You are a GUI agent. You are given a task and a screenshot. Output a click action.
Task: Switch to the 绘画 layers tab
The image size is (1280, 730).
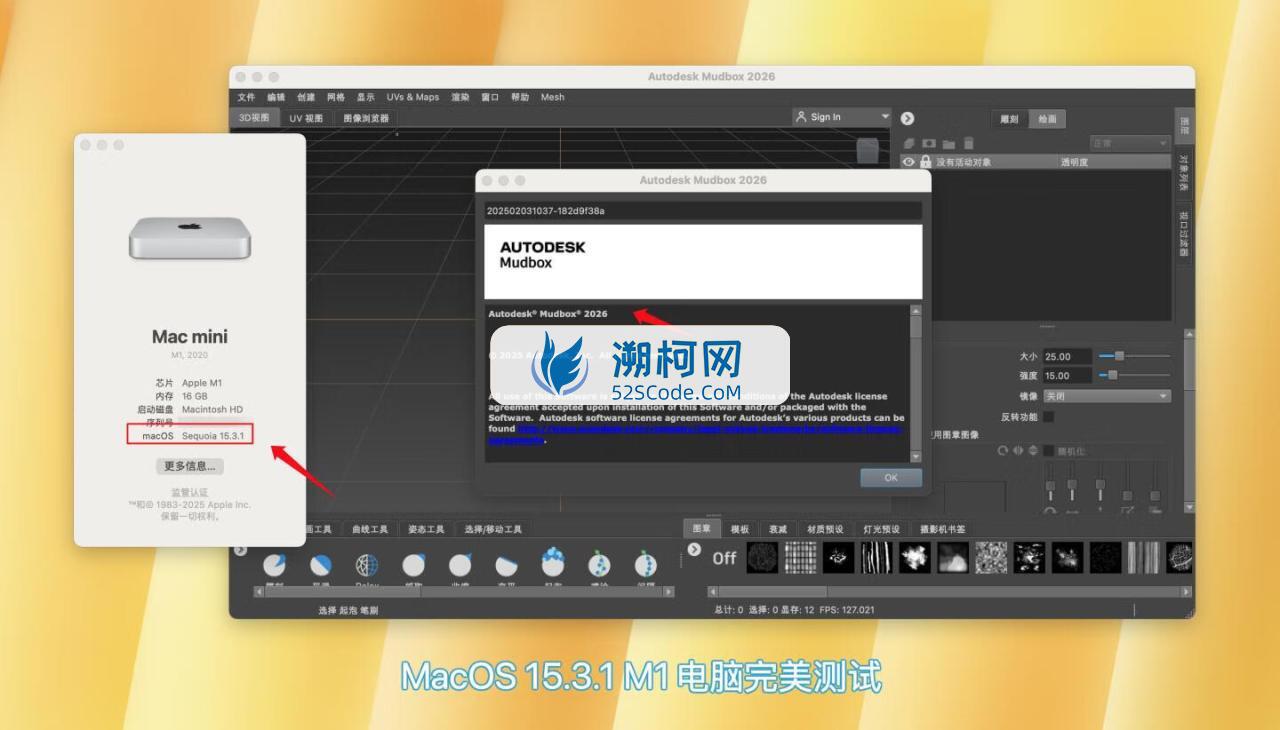point(1047,119)
